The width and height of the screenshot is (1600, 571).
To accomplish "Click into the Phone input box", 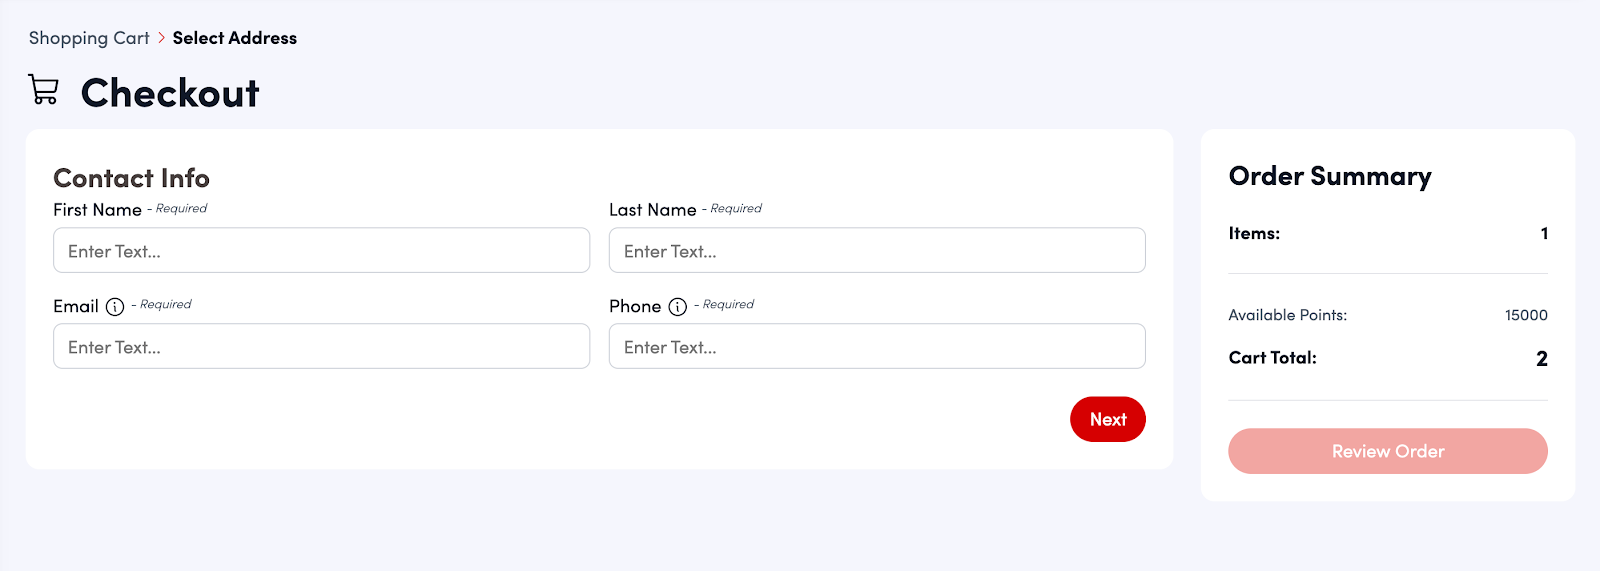I will pos(877,346).
